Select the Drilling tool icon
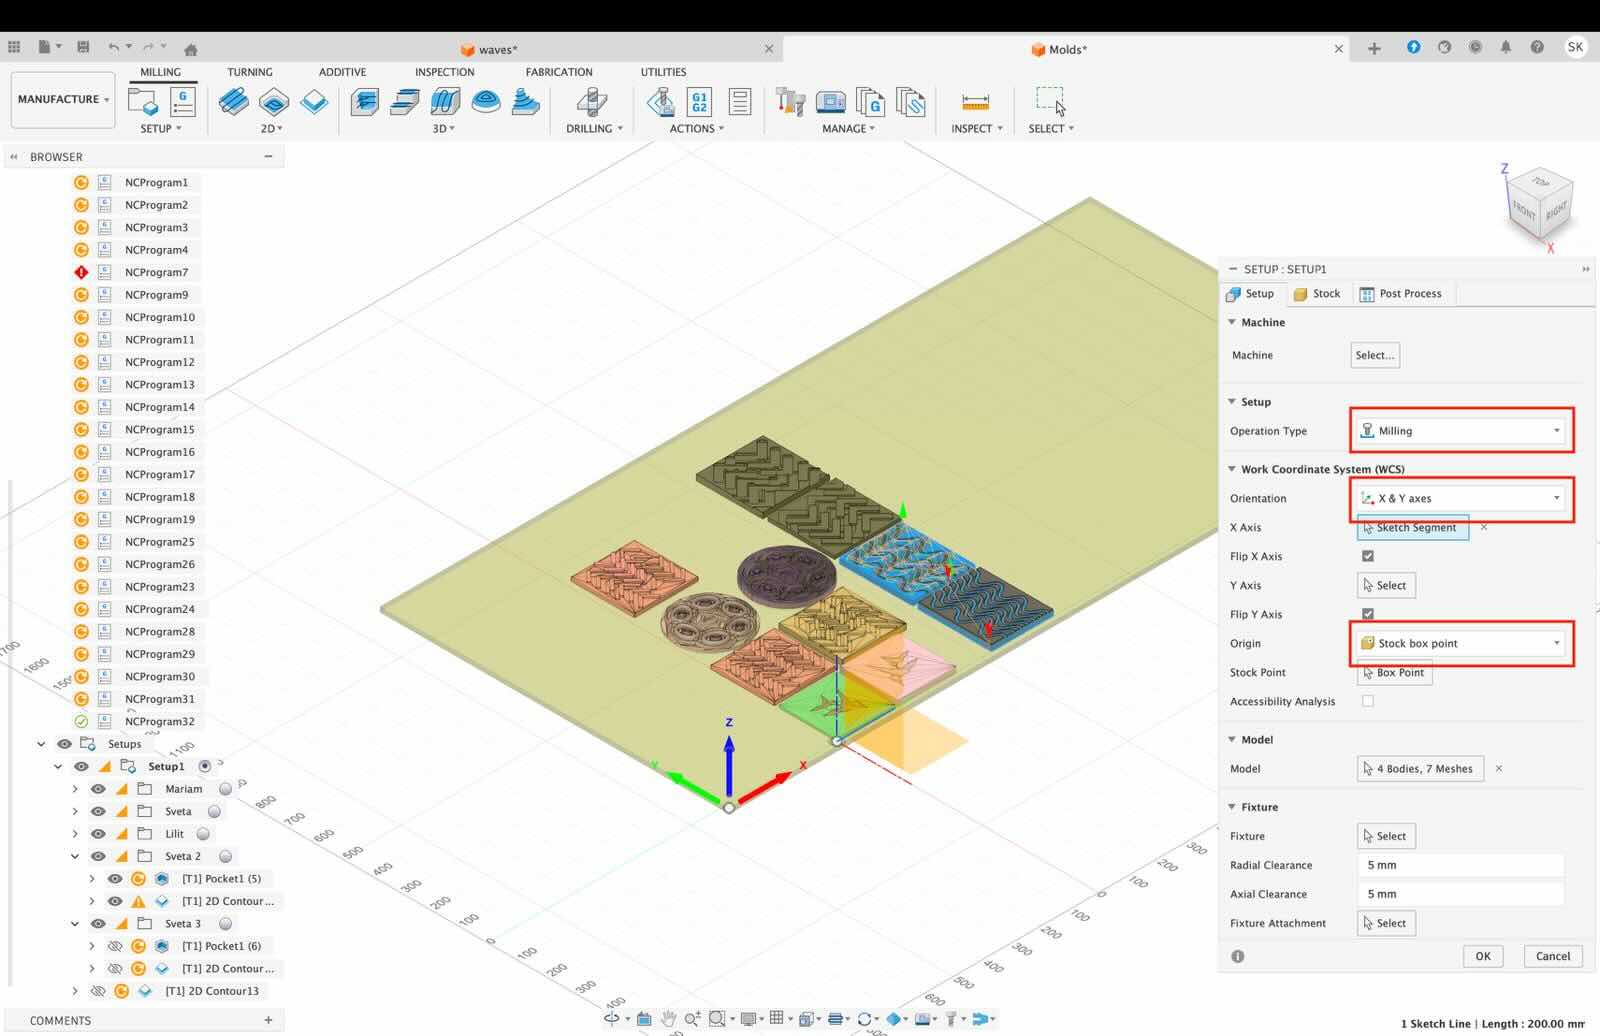 (592, 101)
